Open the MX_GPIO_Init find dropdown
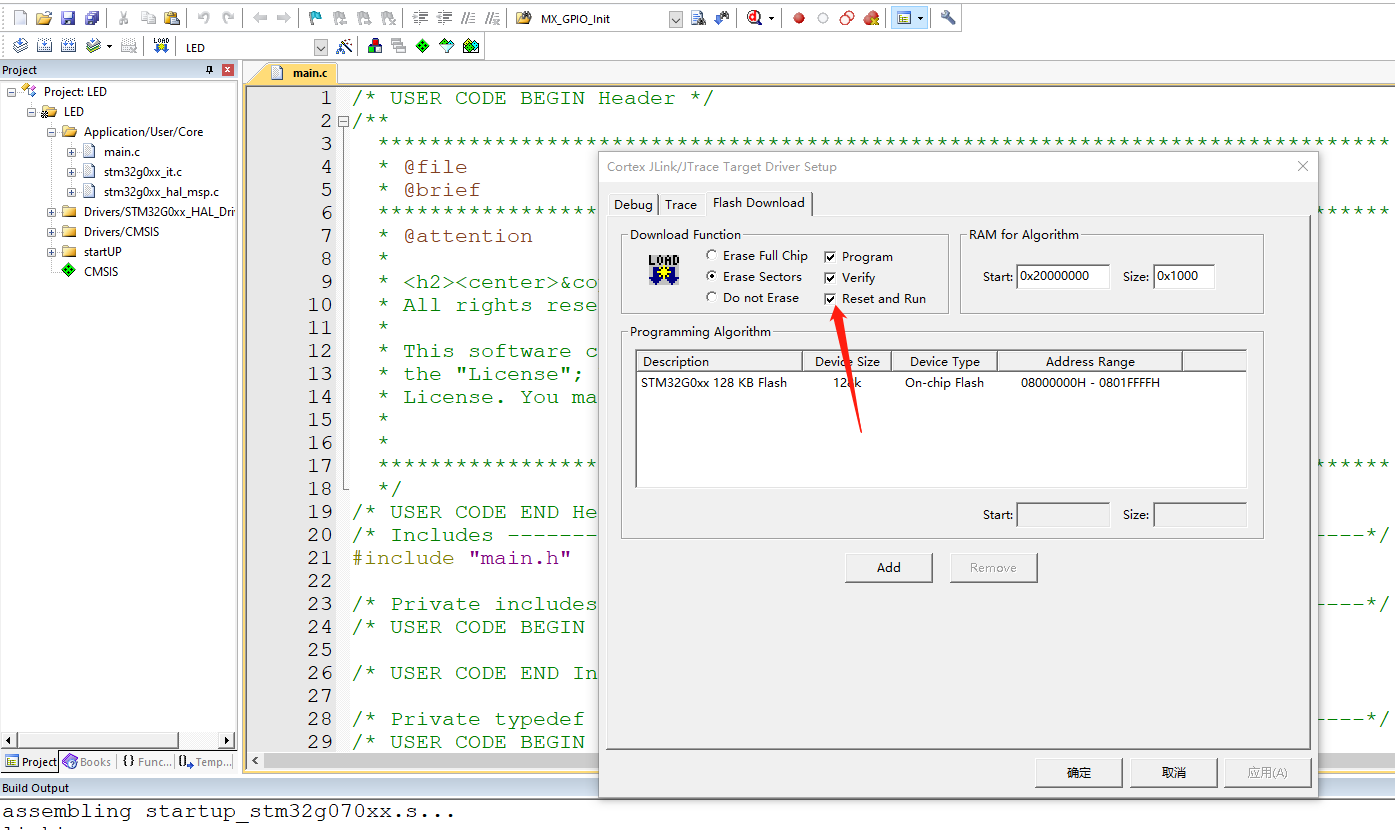The image size is (1395, 830). 675,19
